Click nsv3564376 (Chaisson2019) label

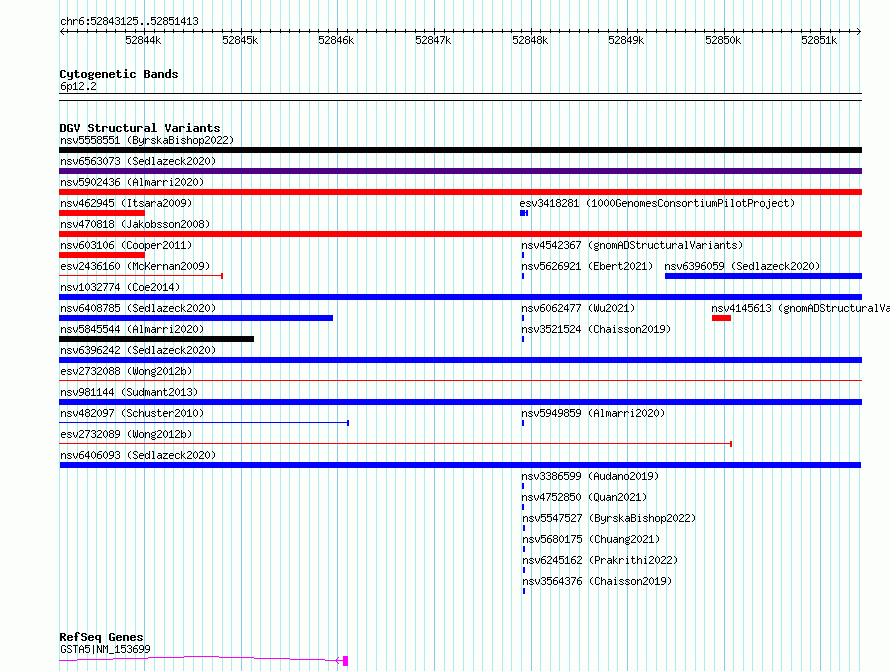click(597, 581)
